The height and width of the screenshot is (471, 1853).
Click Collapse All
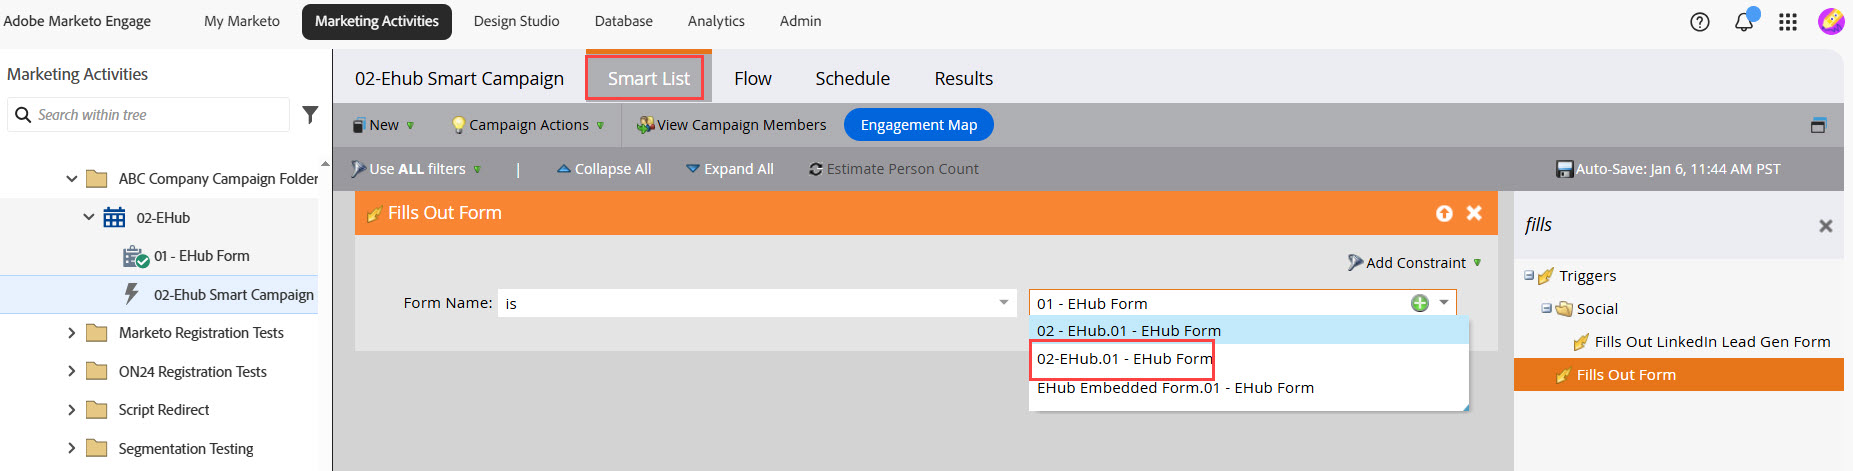[x=604, y=169]
